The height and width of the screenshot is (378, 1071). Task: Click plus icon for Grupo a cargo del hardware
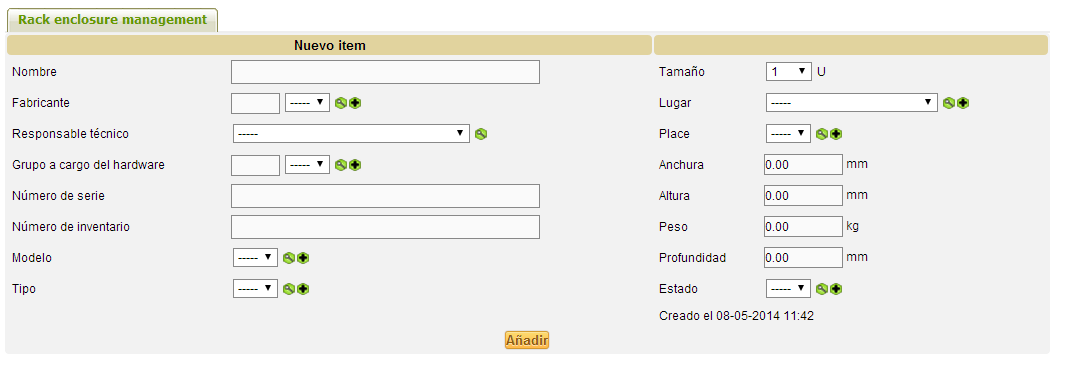tap(355, 165)
